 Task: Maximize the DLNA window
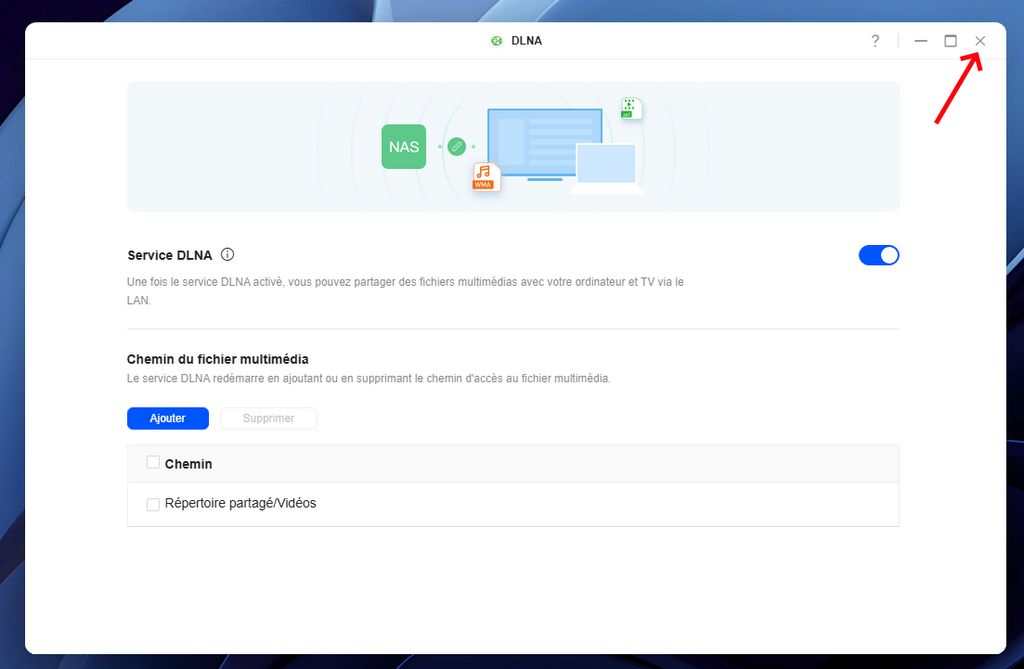950,41
